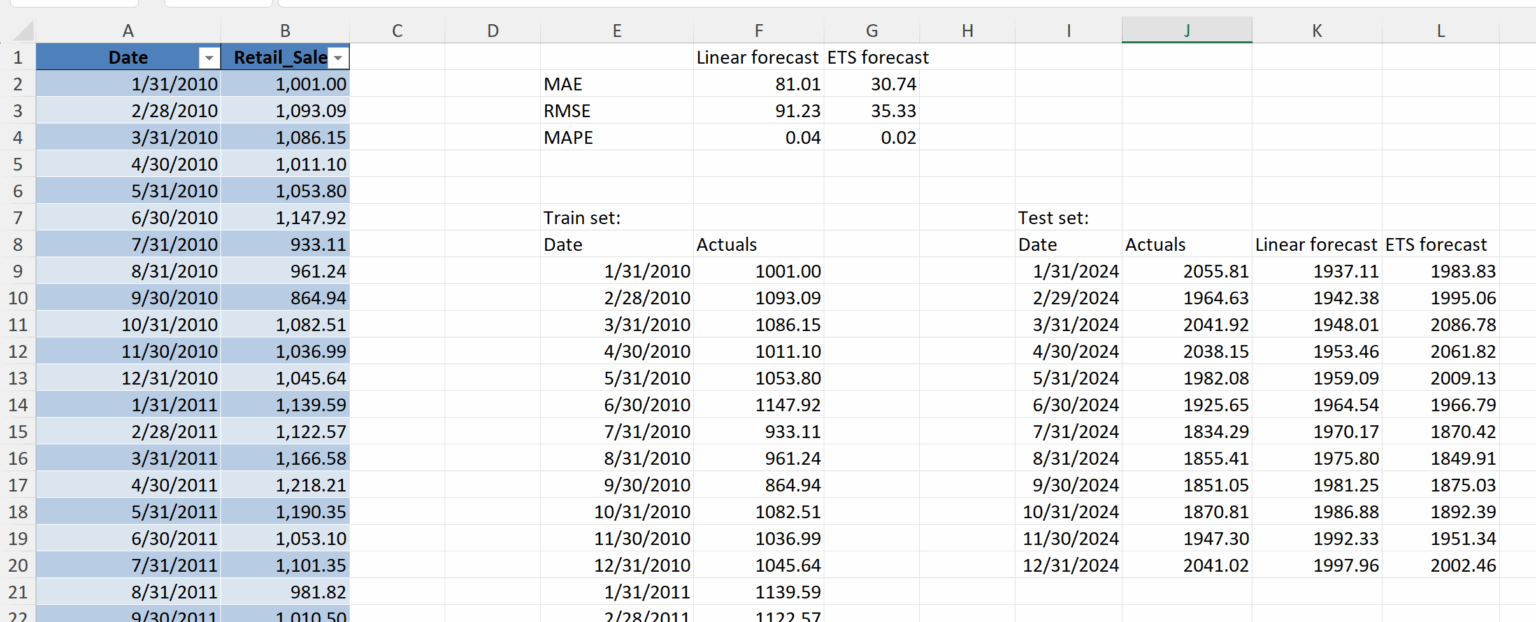Open the Retail_Sale column filter dropdown
Image resolution: width=1536 pixels, height=622 pixels.
(x=339, y=58)
